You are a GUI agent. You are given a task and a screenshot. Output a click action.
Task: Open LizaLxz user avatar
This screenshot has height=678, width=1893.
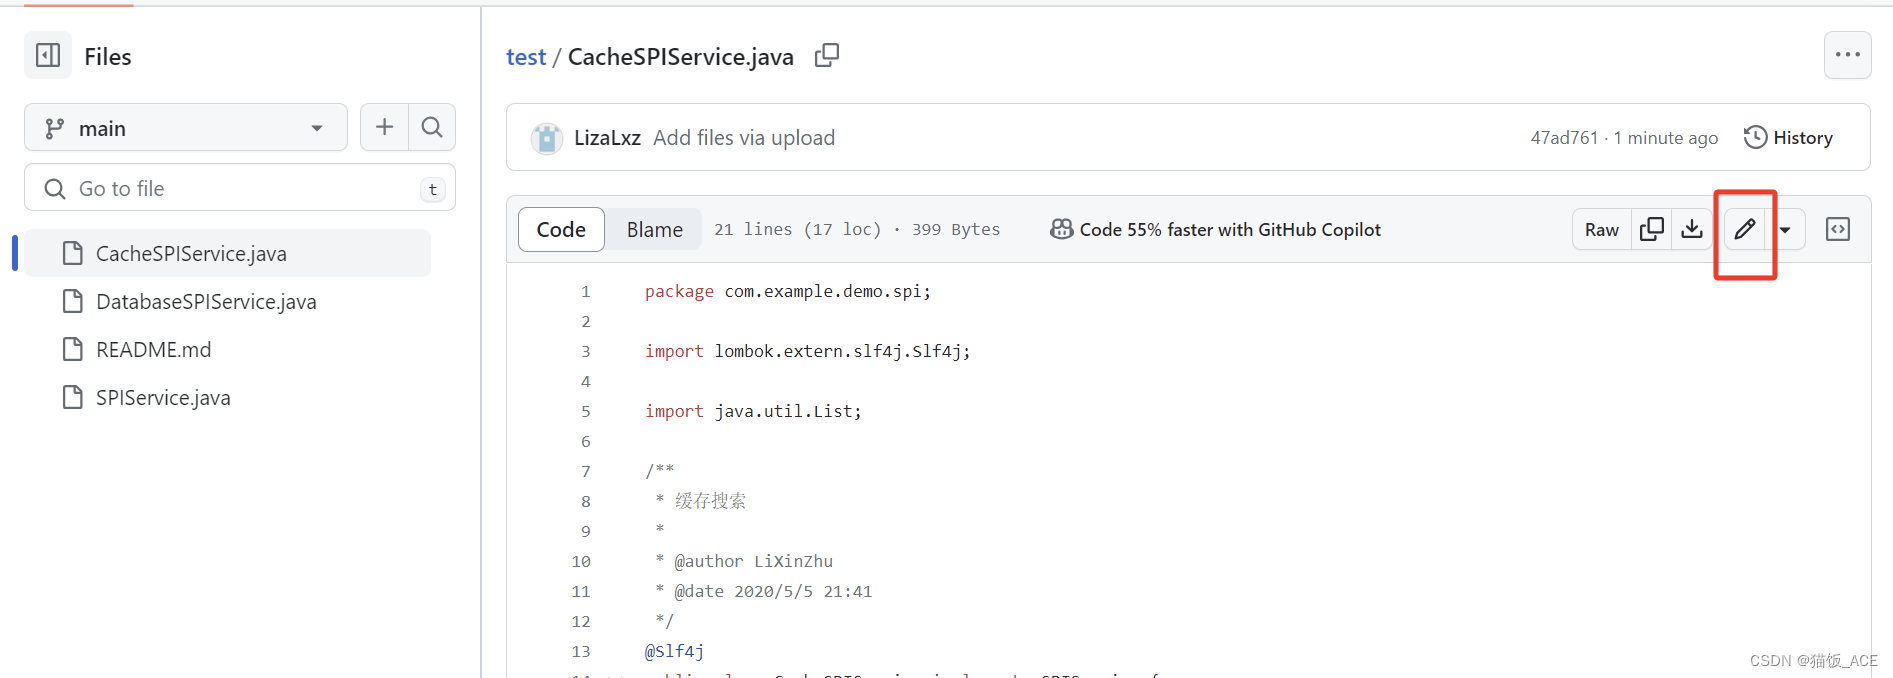pos(546,138)
